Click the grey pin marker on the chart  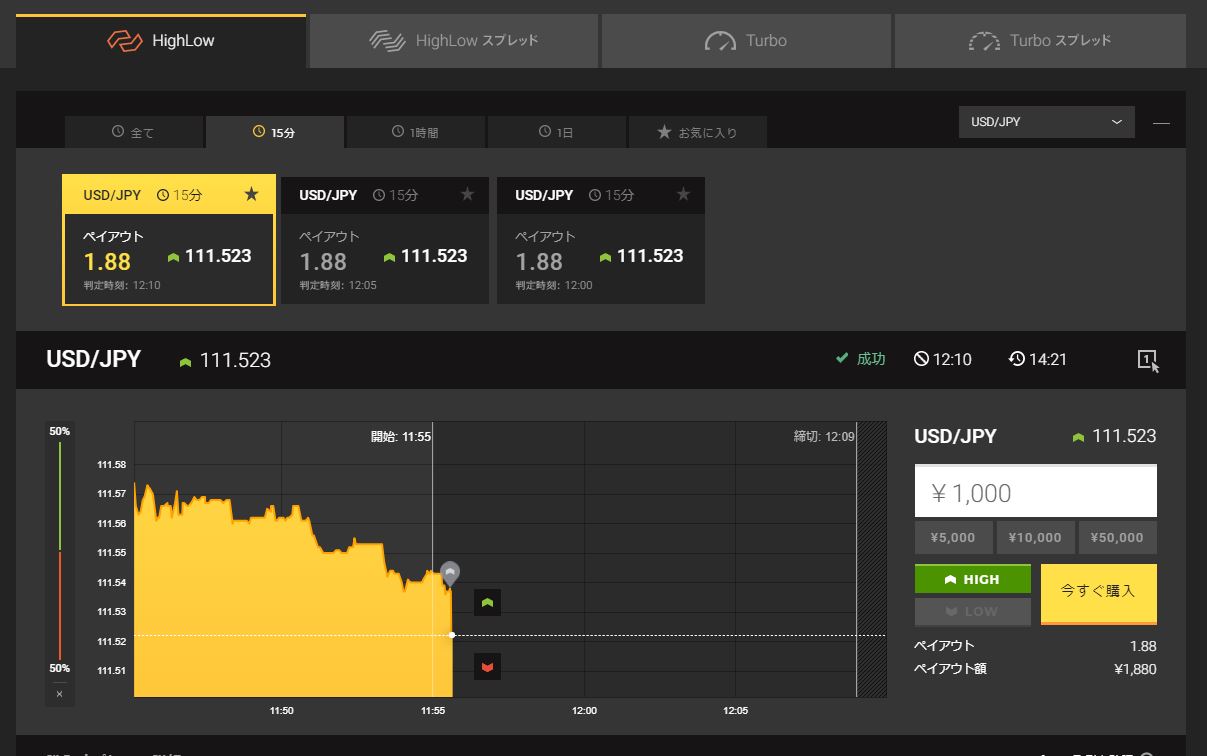[450, 574]
